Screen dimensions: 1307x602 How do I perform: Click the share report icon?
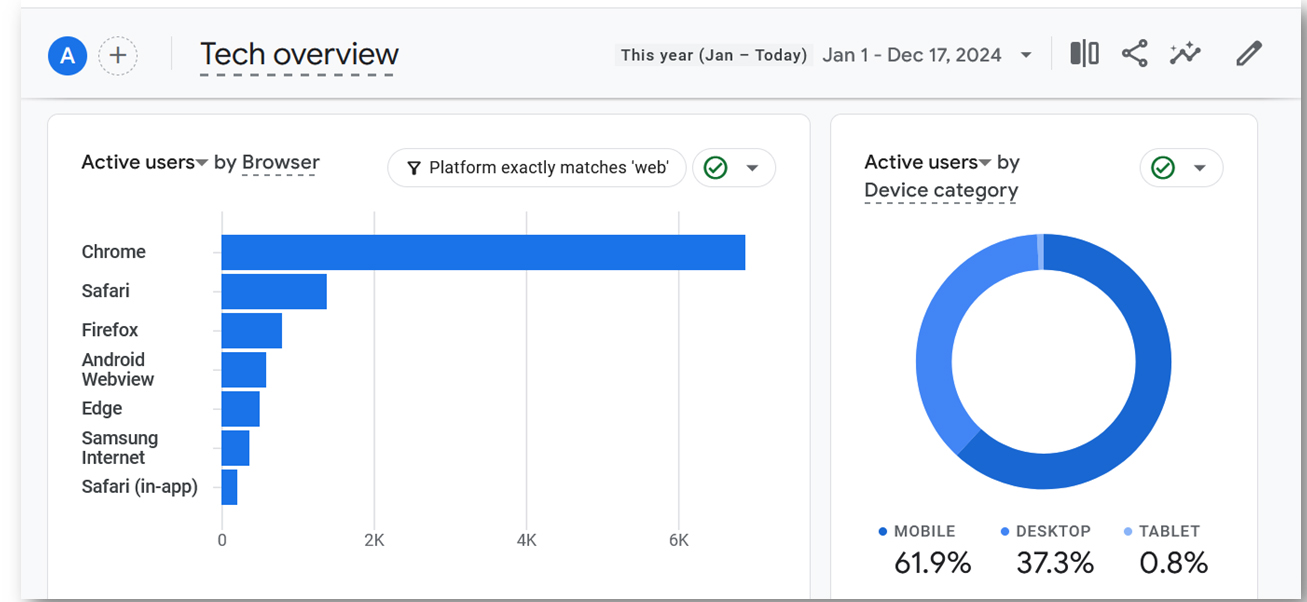[1134, 54]
